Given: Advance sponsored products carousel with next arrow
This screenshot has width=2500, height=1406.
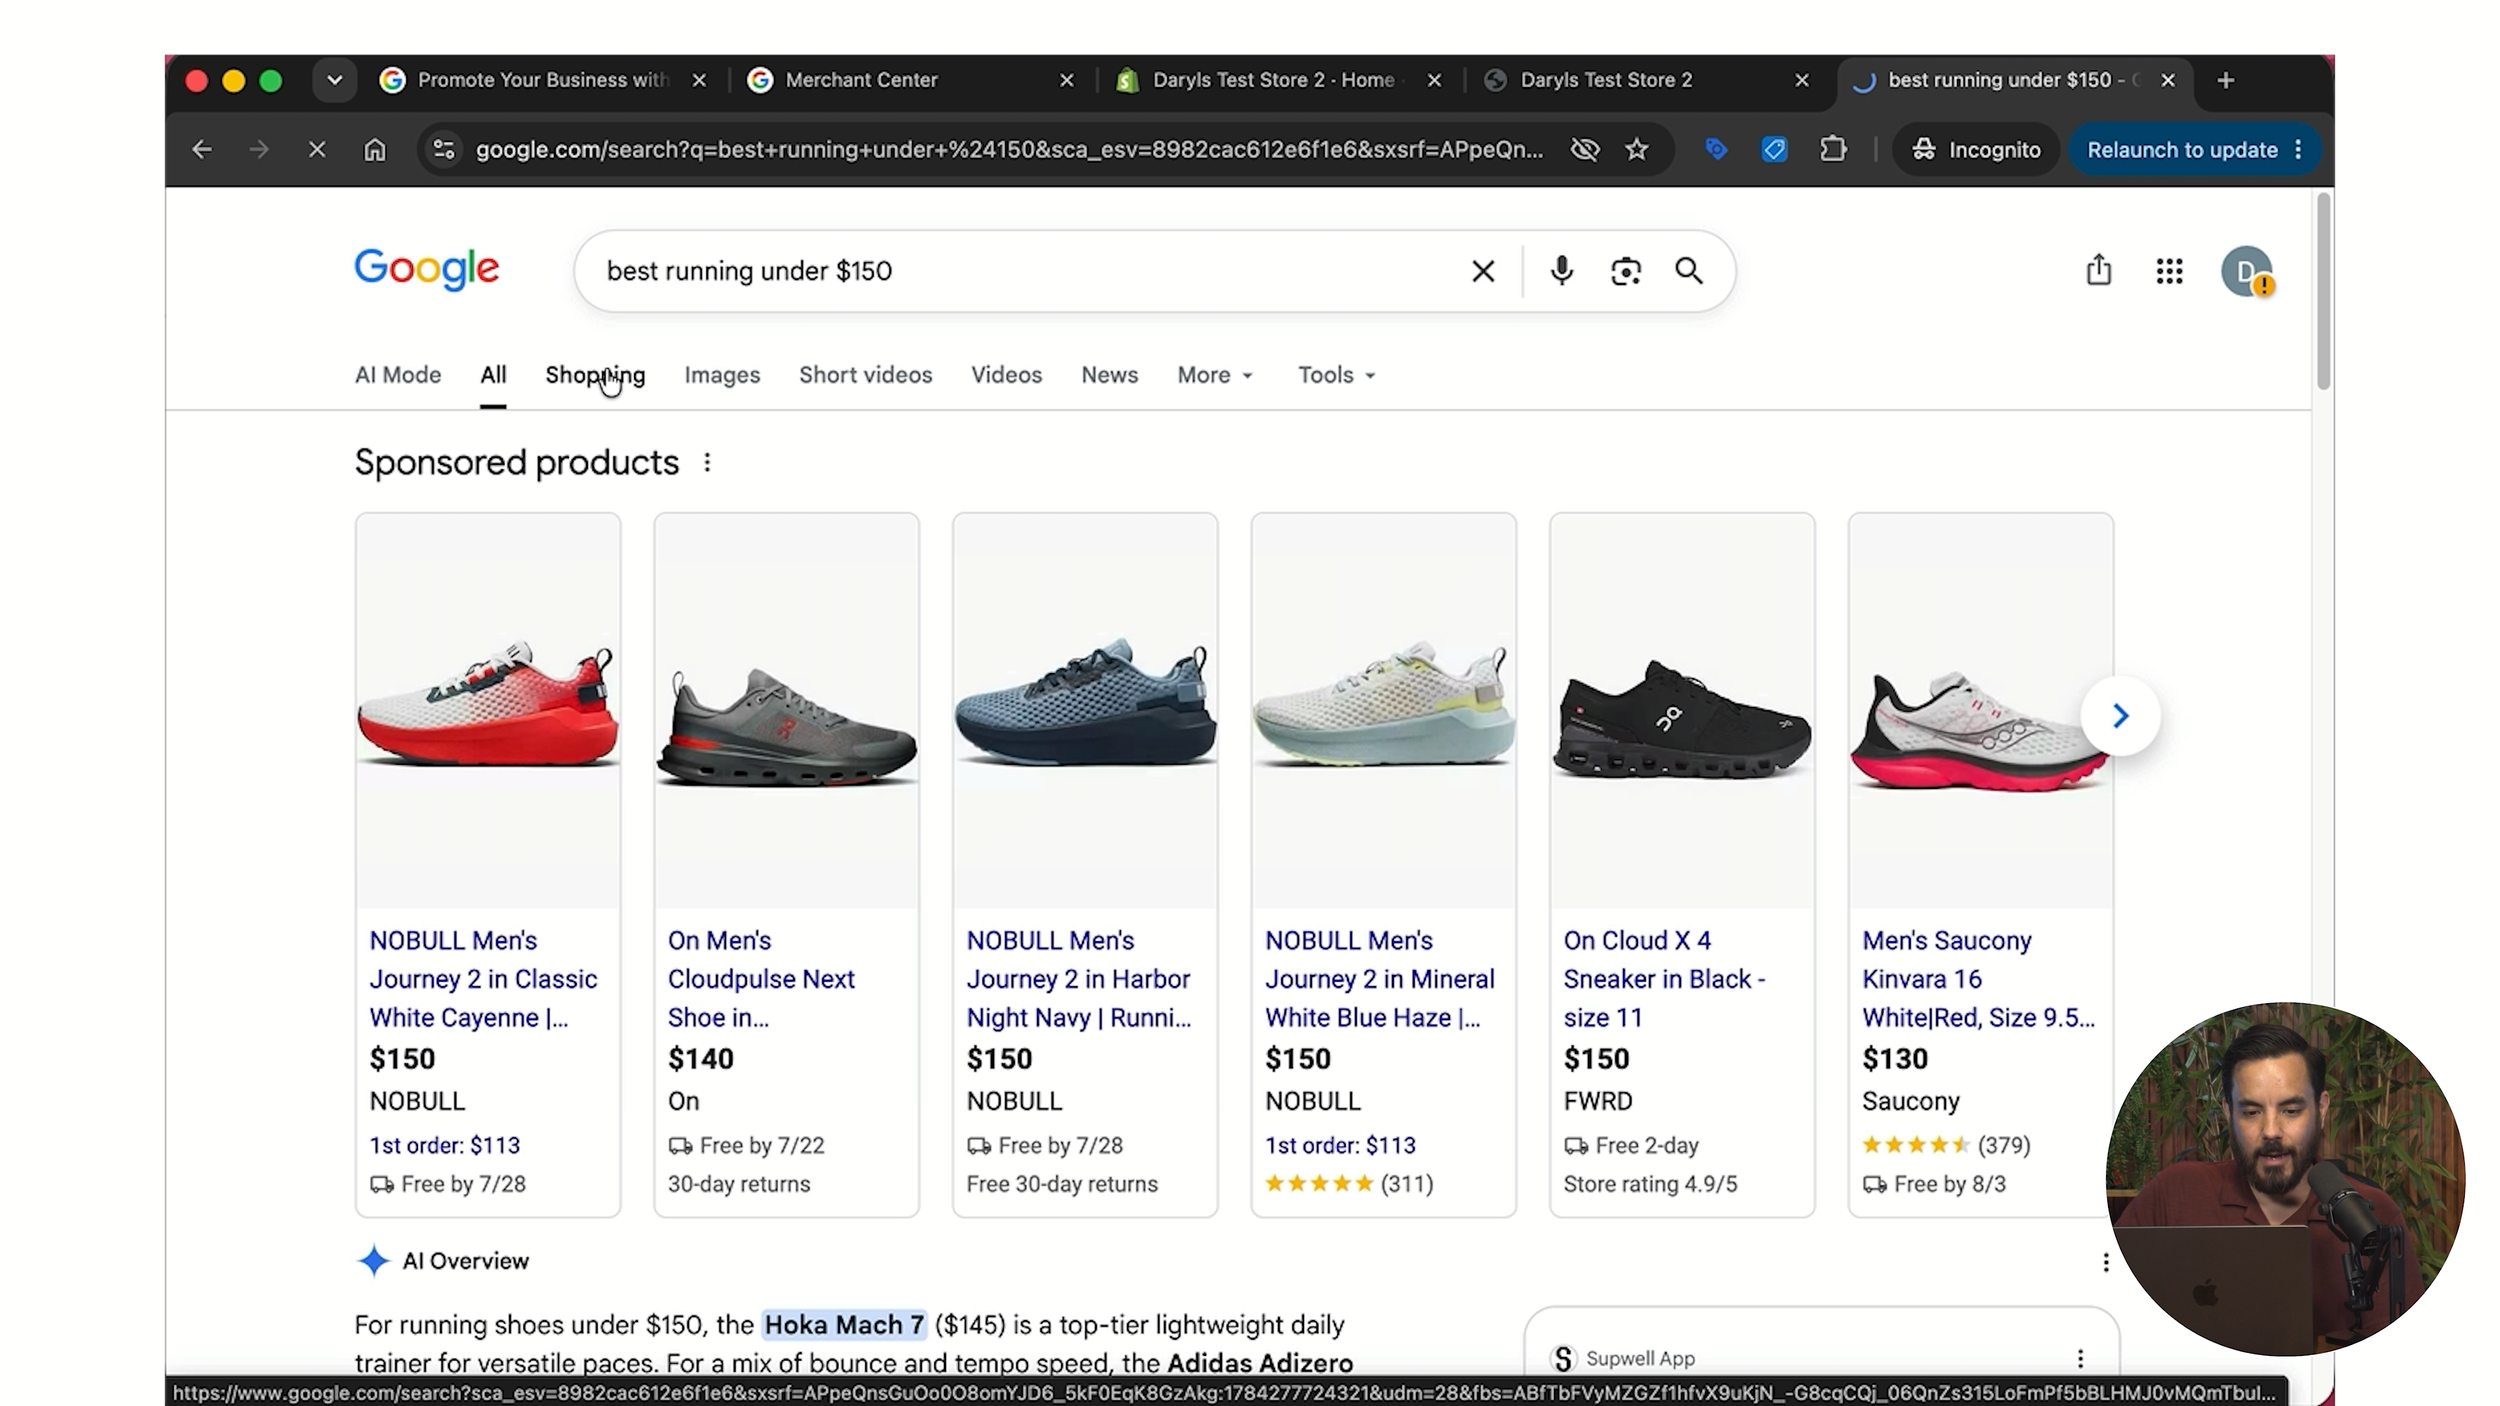Looking at the screenshot, I should pyautogui.click(x=2120, y=716).
